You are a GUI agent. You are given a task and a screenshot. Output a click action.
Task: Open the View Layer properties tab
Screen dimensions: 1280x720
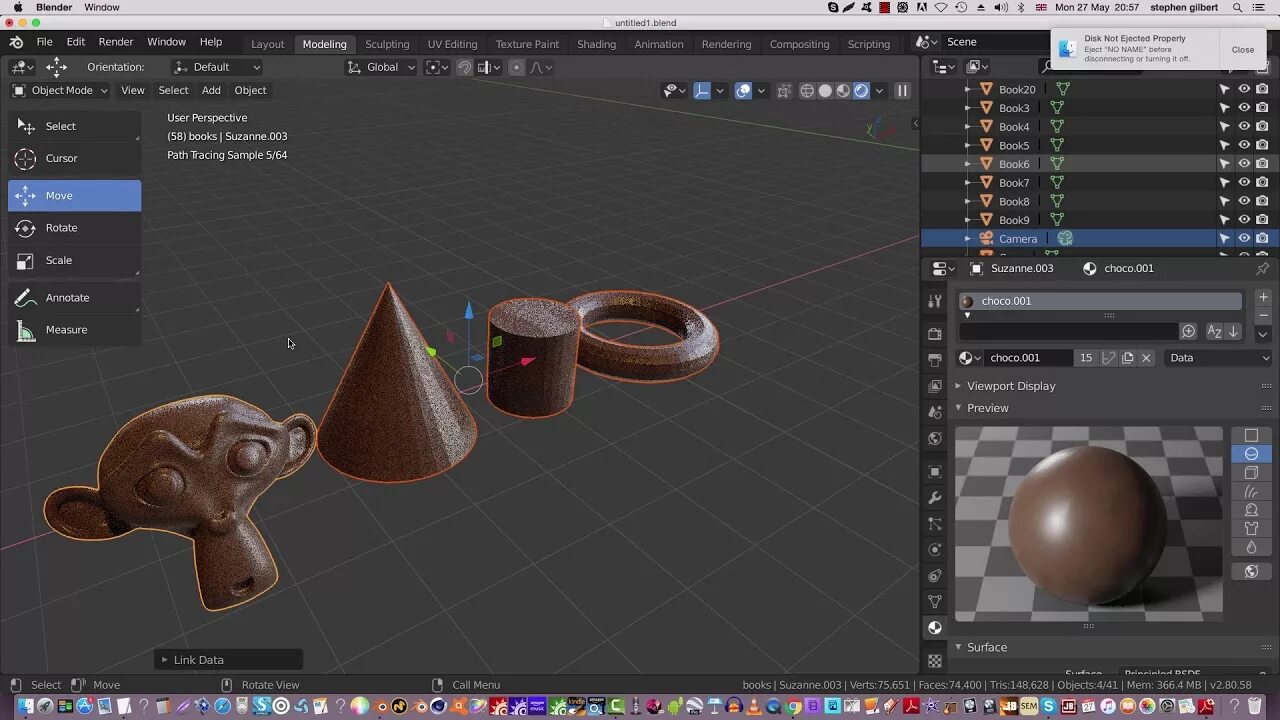pyautogui.click(x=935, y=386)
